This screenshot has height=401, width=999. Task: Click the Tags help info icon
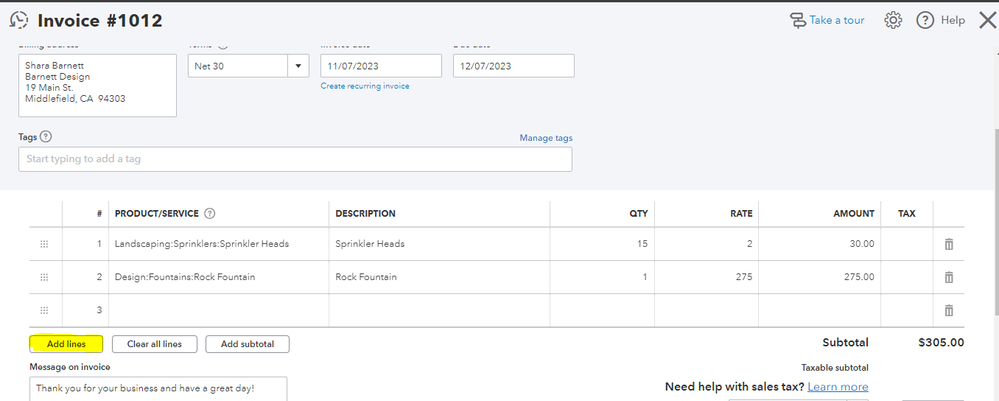pyautogui.click(x=46, y=137)
